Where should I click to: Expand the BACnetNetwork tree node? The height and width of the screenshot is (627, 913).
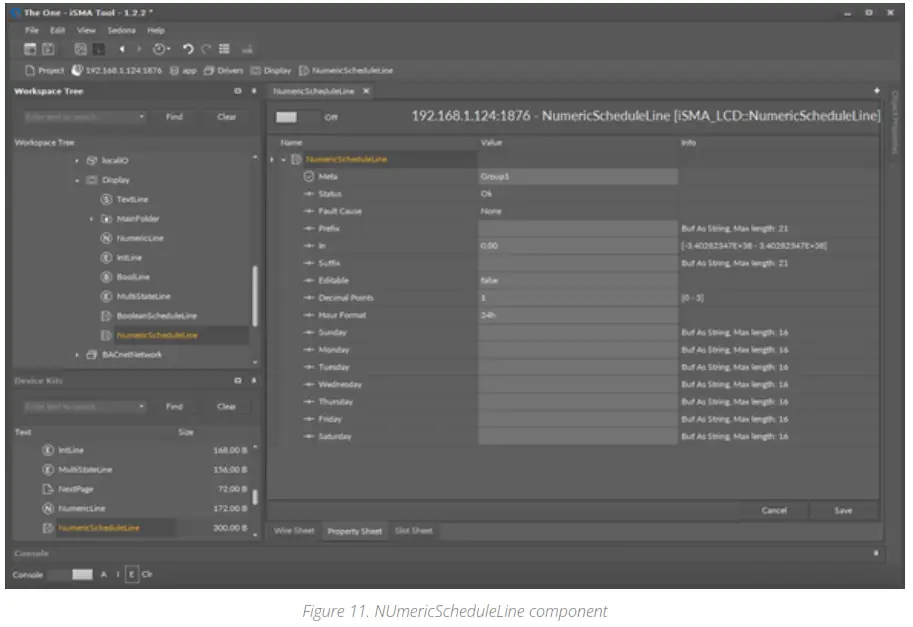pyautogui.click(x=78, y=355)
